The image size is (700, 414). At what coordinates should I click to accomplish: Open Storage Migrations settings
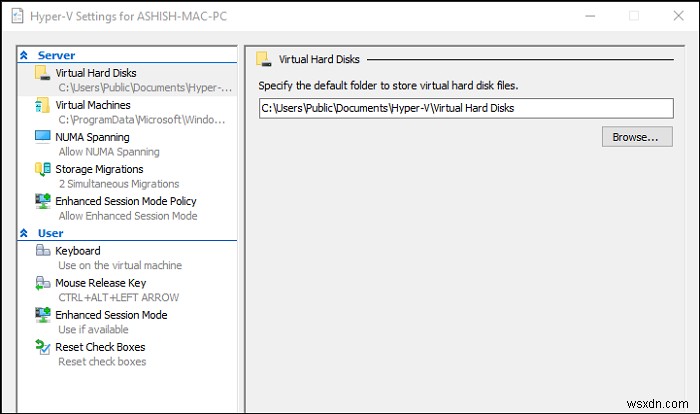99,169
